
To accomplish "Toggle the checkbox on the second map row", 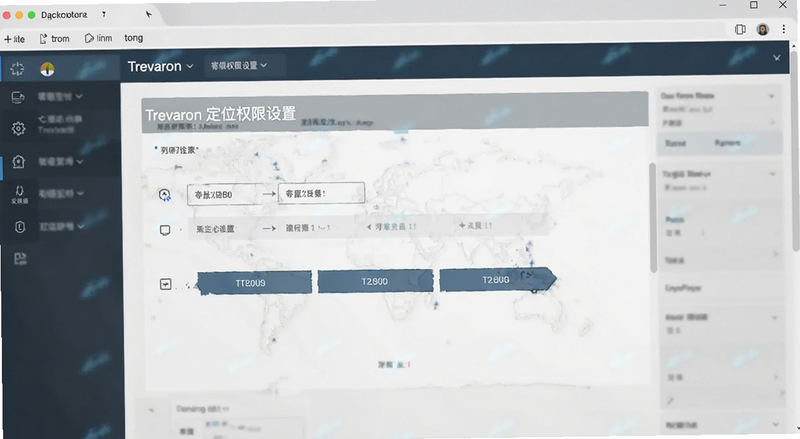I will 165,230.
